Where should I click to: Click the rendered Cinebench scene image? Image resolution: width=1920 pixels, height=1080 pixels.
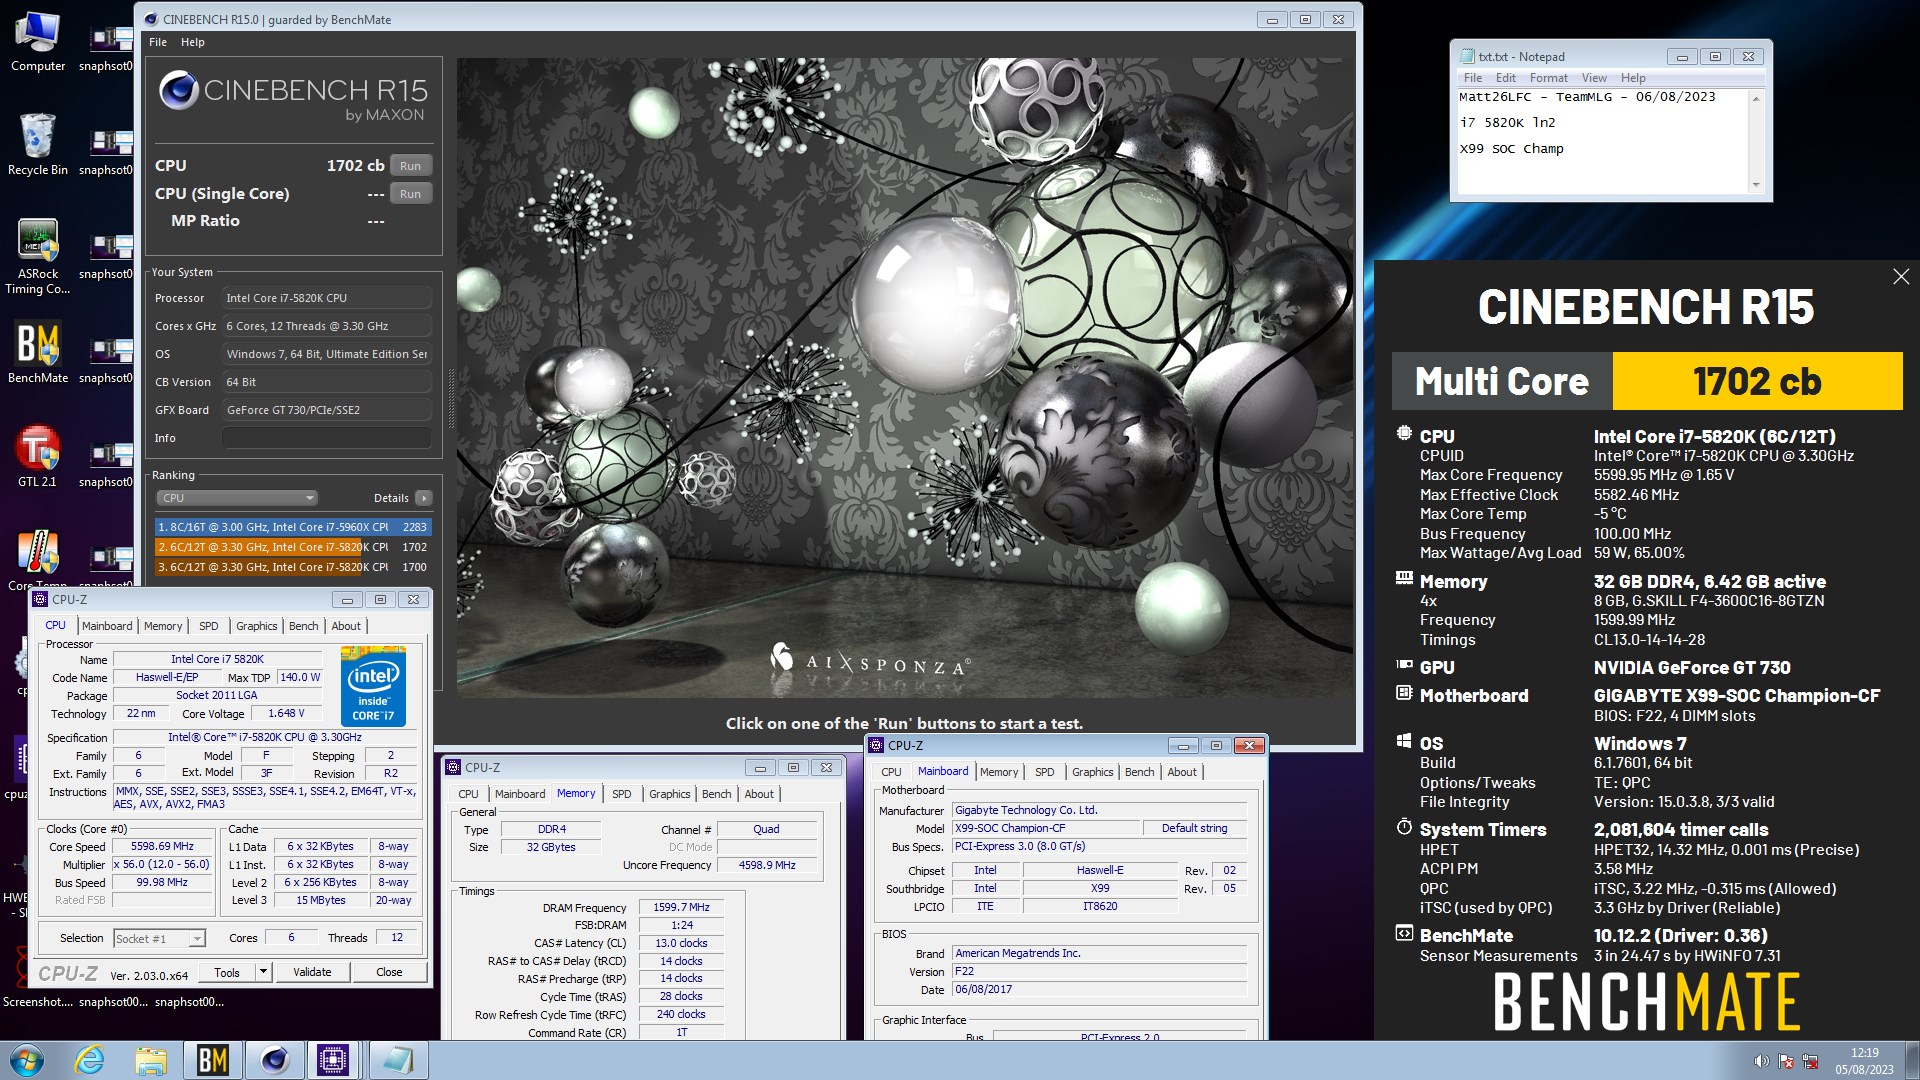tap(904, 378)
